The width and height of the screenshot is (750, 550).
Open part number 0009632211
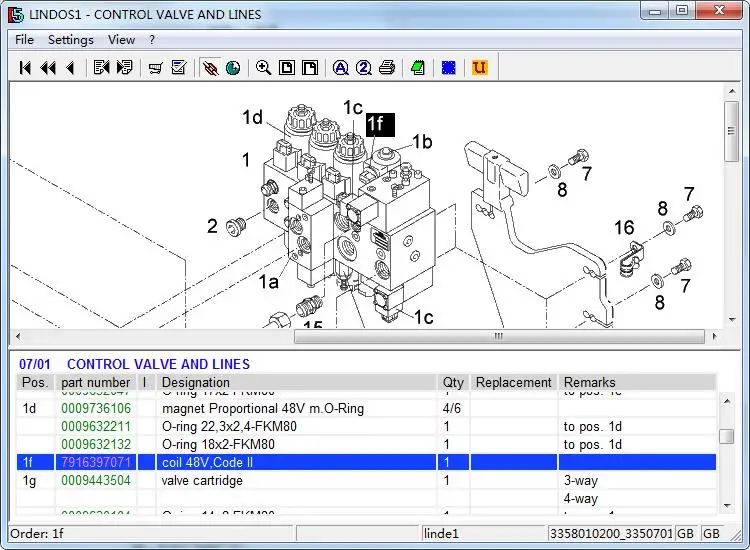(x=96, y=427)
